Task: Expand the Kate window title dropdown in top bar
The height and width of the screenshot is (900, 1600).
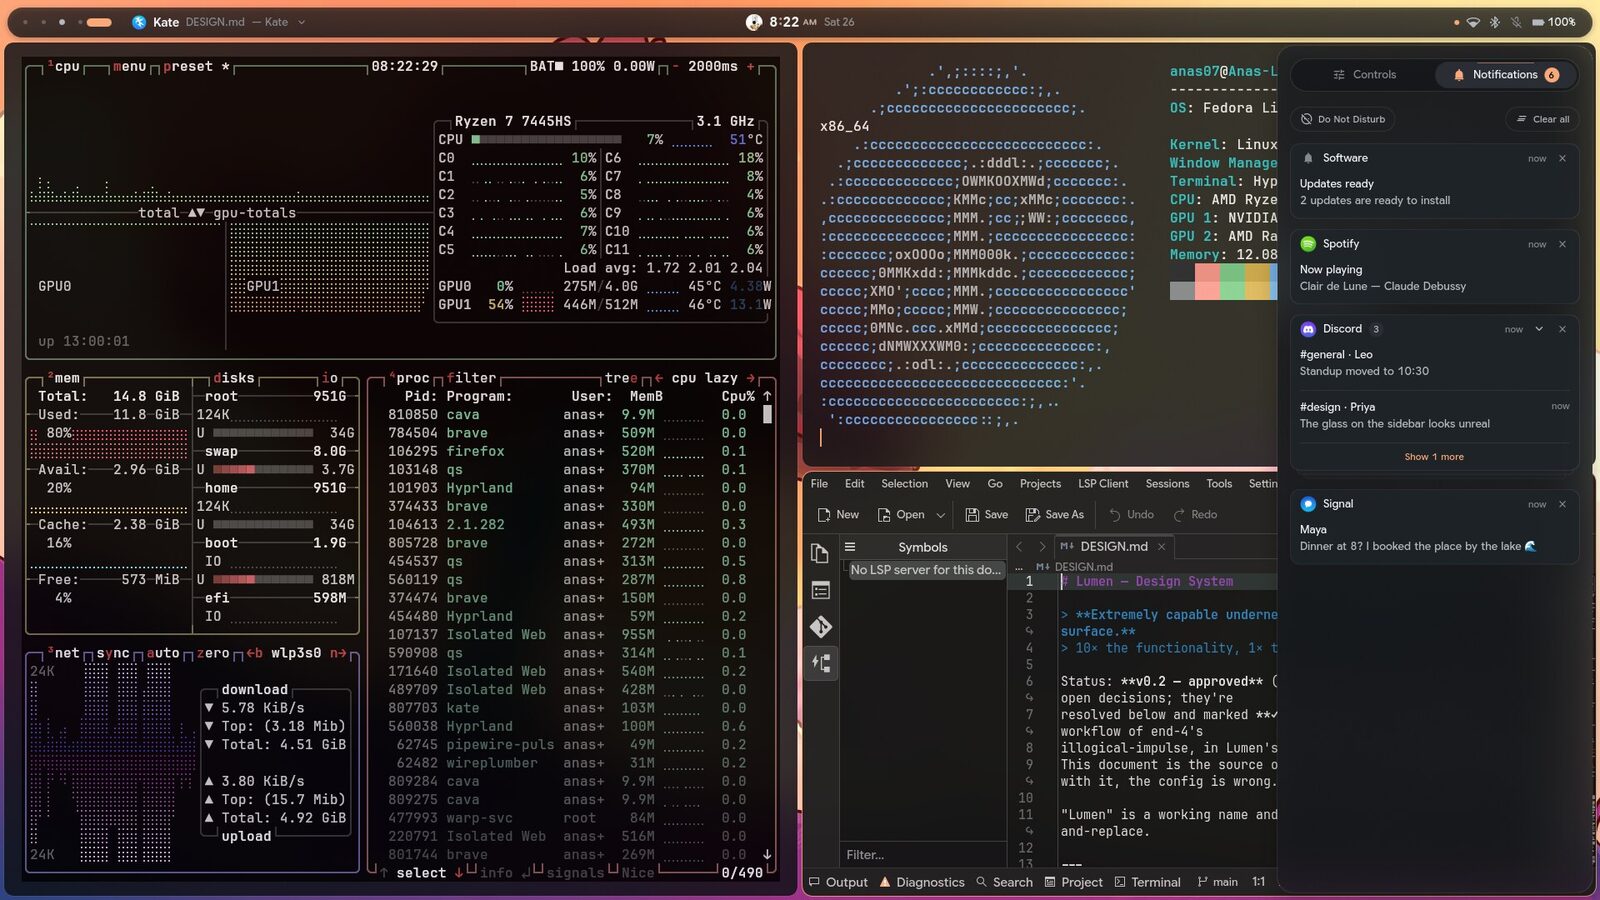Action: tap(301, 22)
